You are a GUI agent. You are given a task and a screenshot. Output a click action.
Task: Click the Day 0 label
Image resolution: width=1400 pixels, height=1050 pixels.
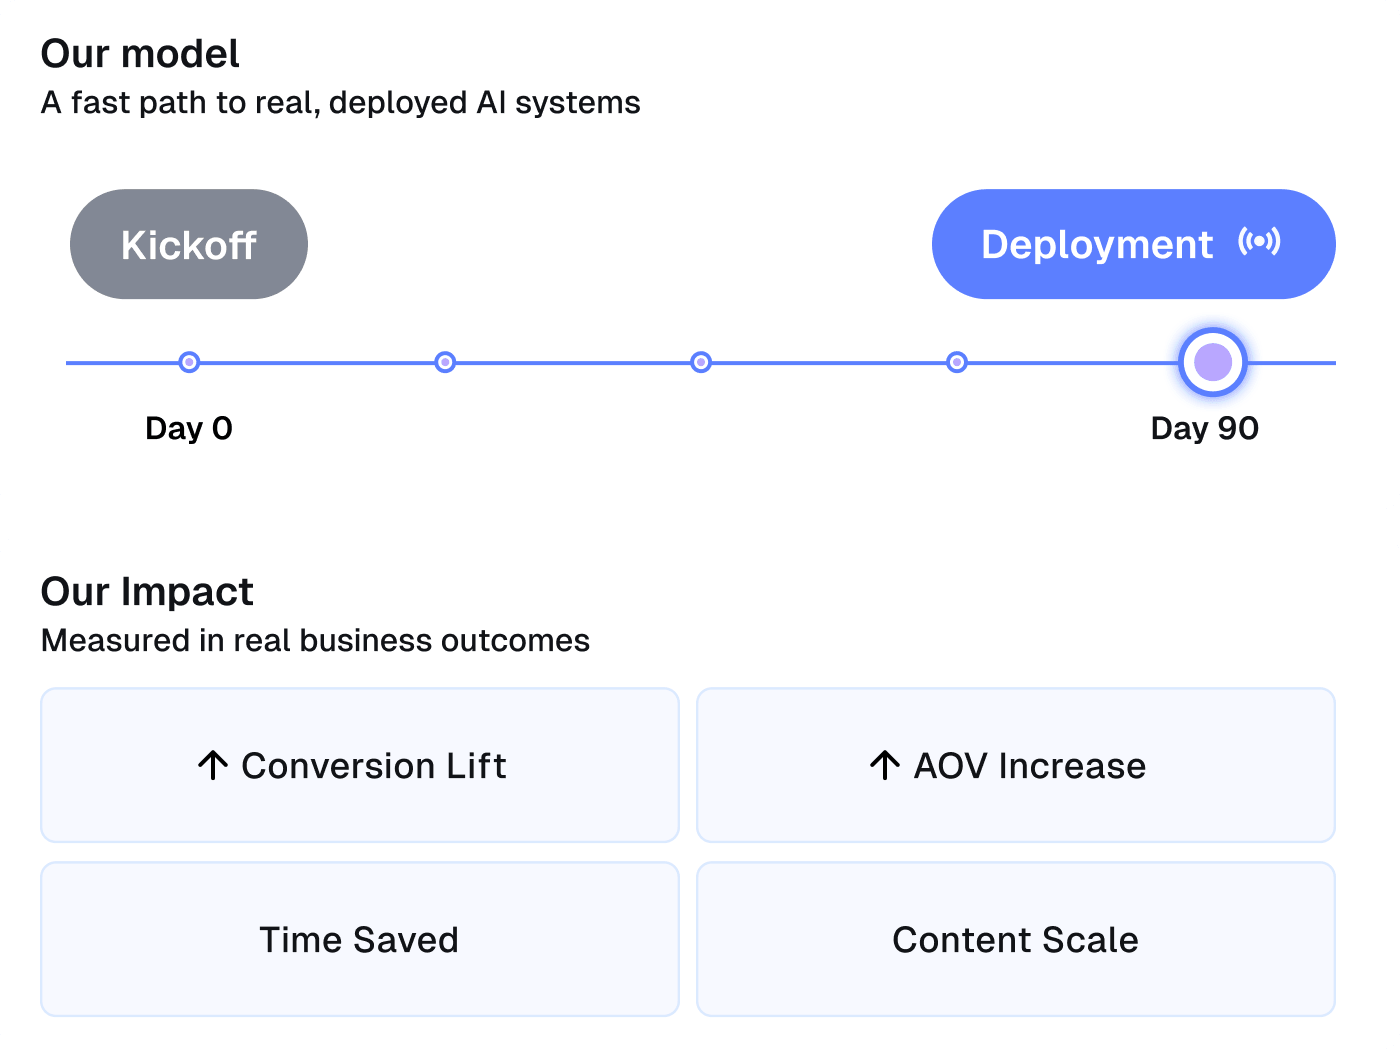pyautogui.click(x=189, y=428)
